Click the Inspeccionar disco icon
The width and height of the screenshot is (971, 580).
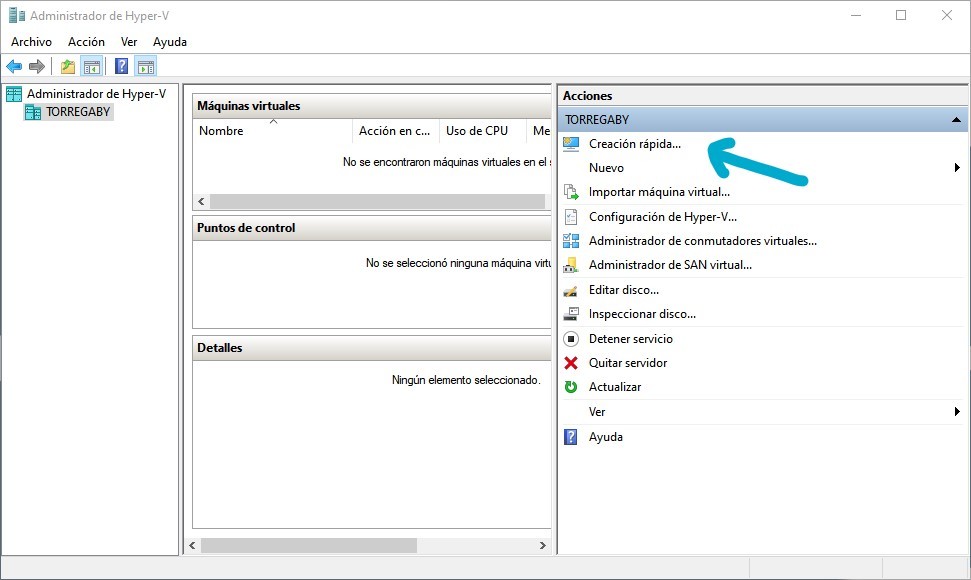571,314
